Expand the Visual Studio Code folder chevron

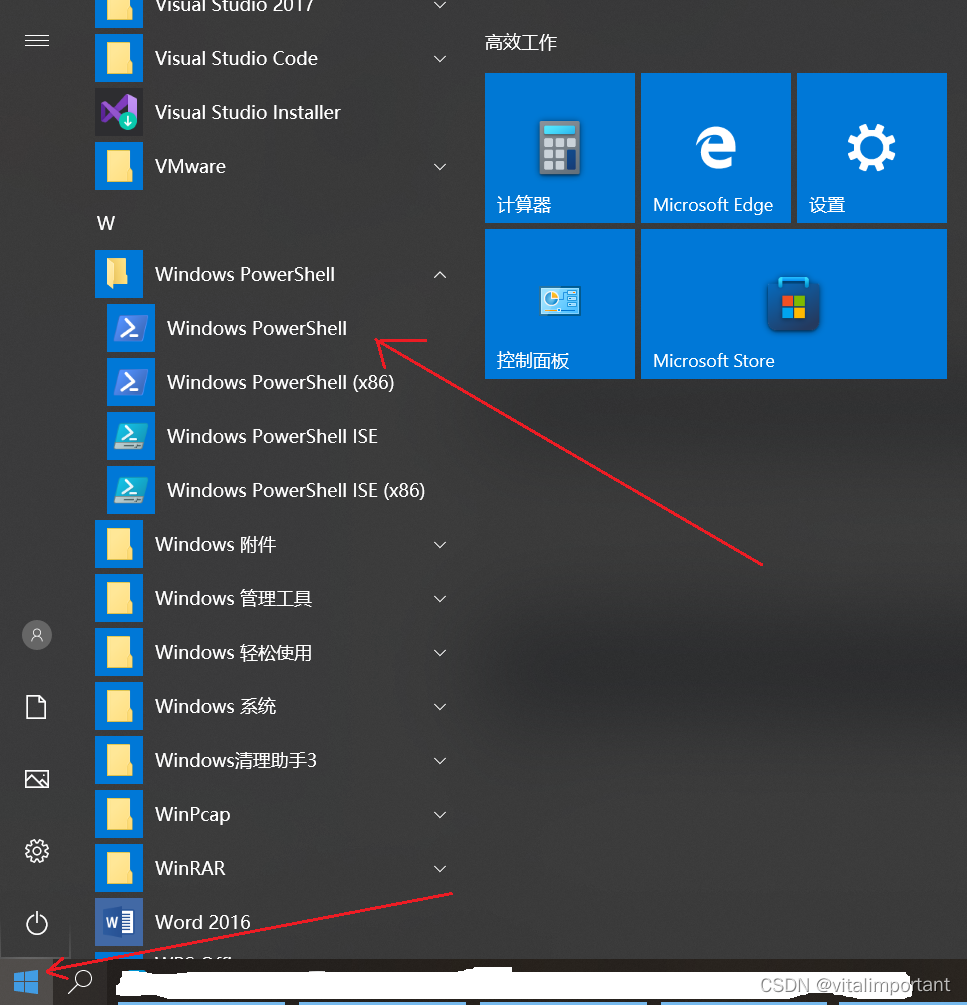440,59
